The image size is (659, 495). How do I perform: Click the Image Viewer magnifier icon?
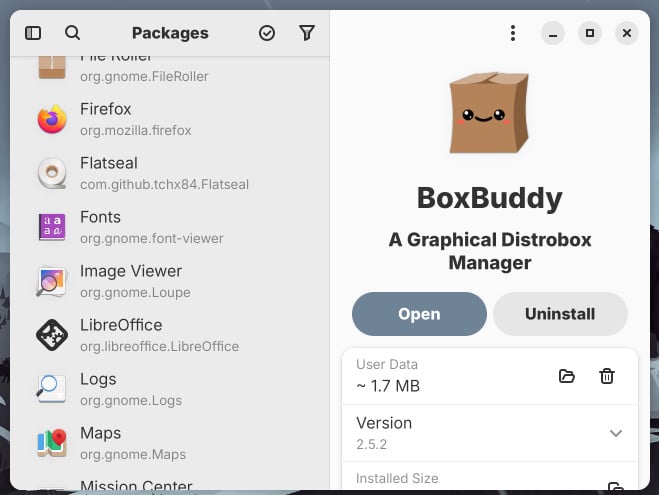(x=52, y=281)
